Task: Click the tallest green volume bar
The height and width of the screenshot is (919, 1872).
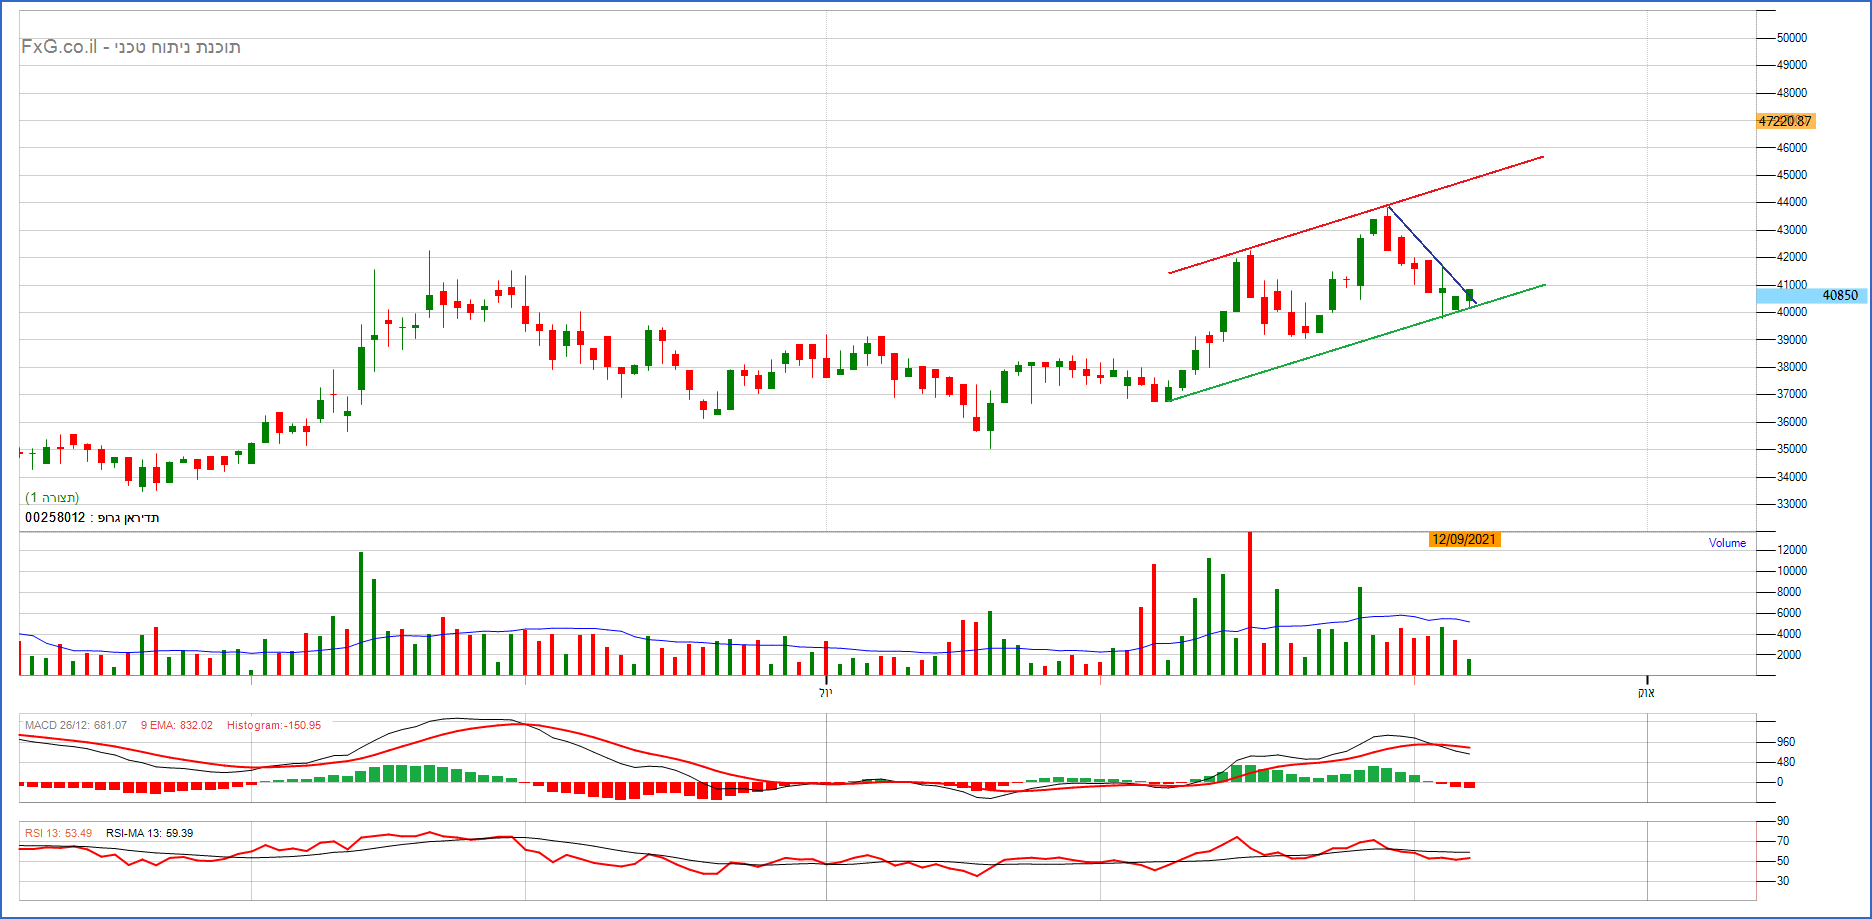Action: [361, 614]
